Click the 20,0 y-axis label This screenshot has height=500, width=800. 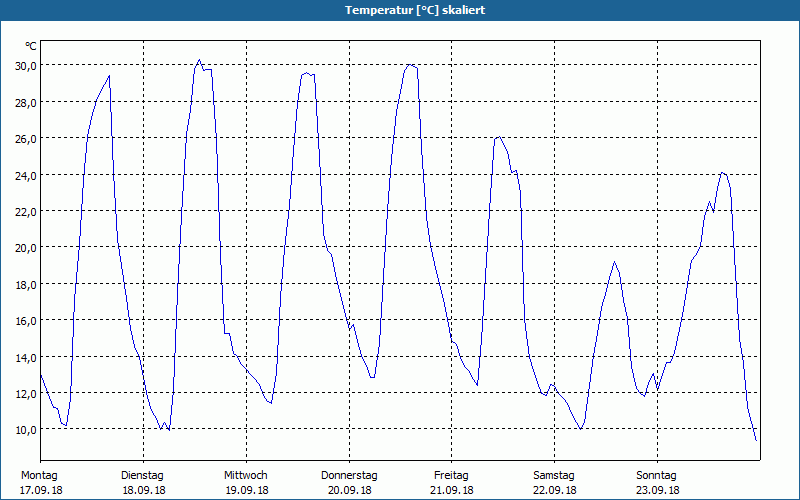click(26, 247)
